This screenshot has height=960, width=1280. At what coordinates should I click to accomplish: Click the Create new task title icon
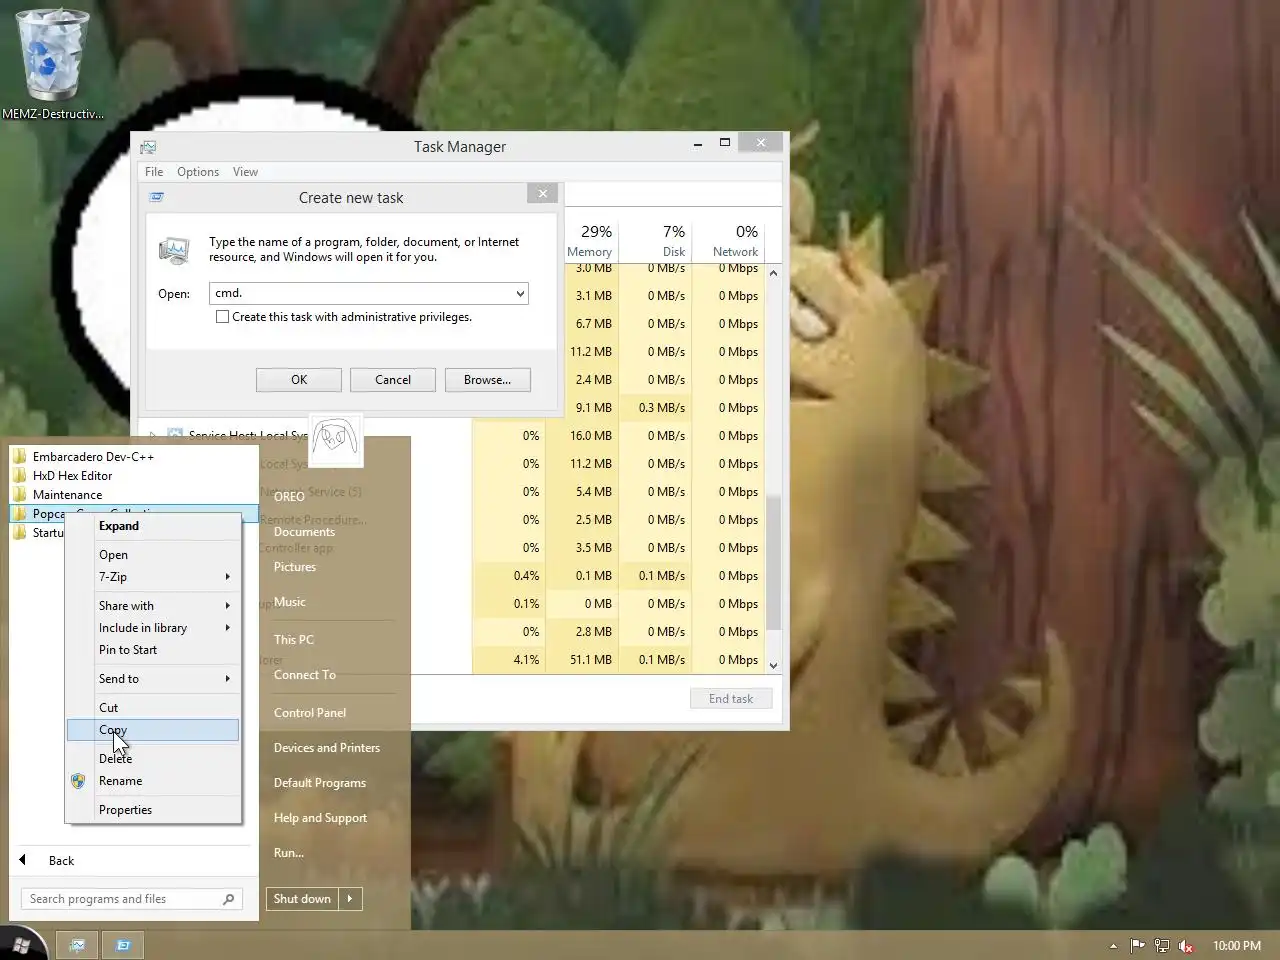[156, 198]
